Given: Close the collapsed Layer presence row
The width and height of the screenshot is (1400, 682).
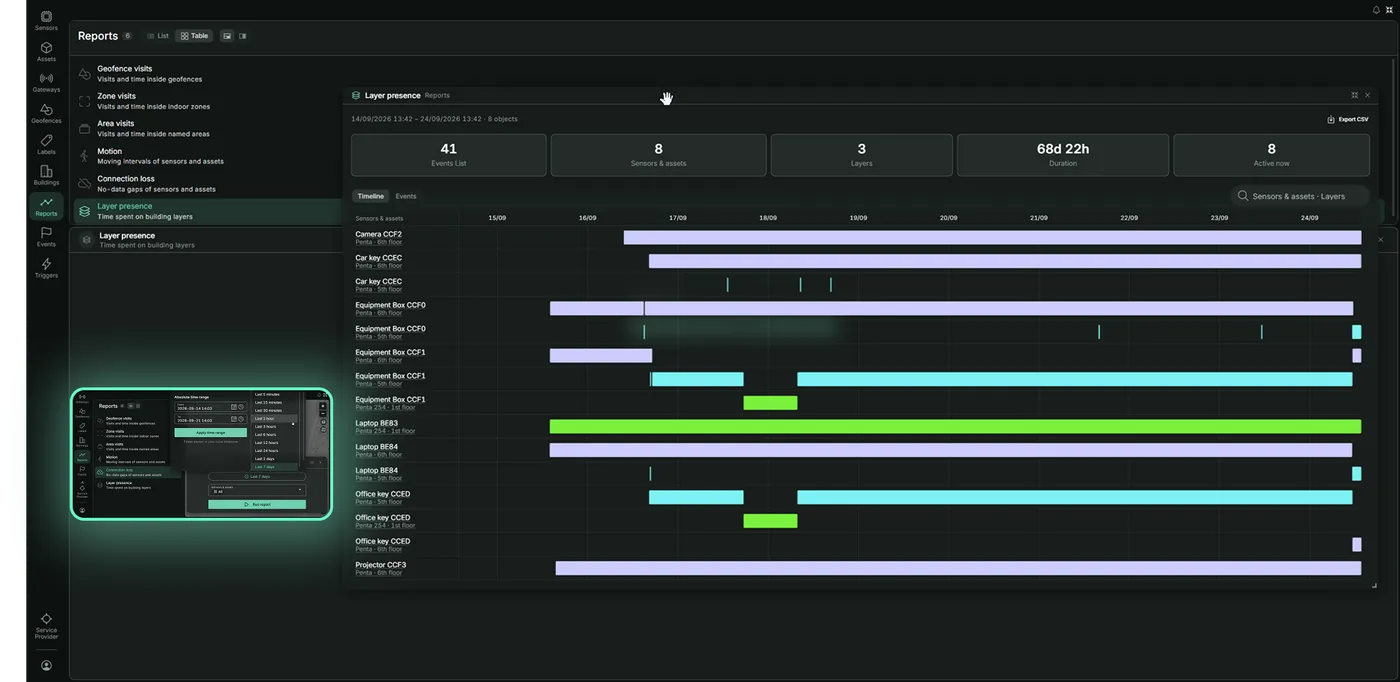Looking at the screenshot, I should (x=1381, y=240).
